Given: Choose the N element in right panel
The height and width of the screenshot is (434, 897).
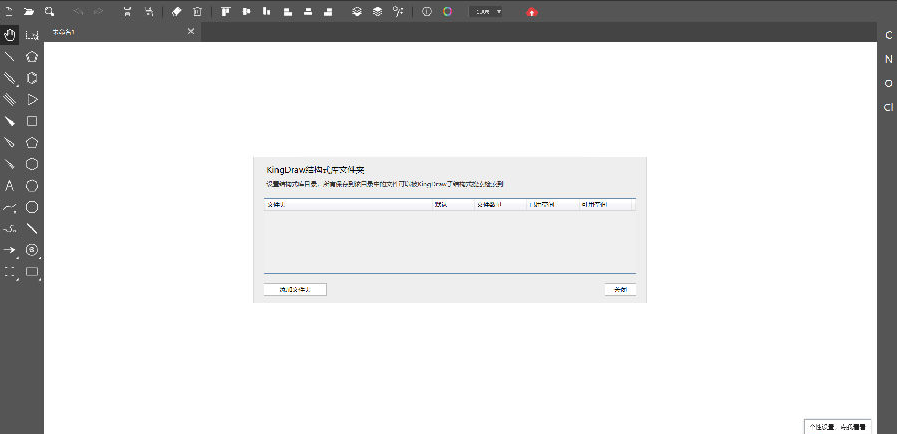Looking at the screenshot, I should 888,59.
